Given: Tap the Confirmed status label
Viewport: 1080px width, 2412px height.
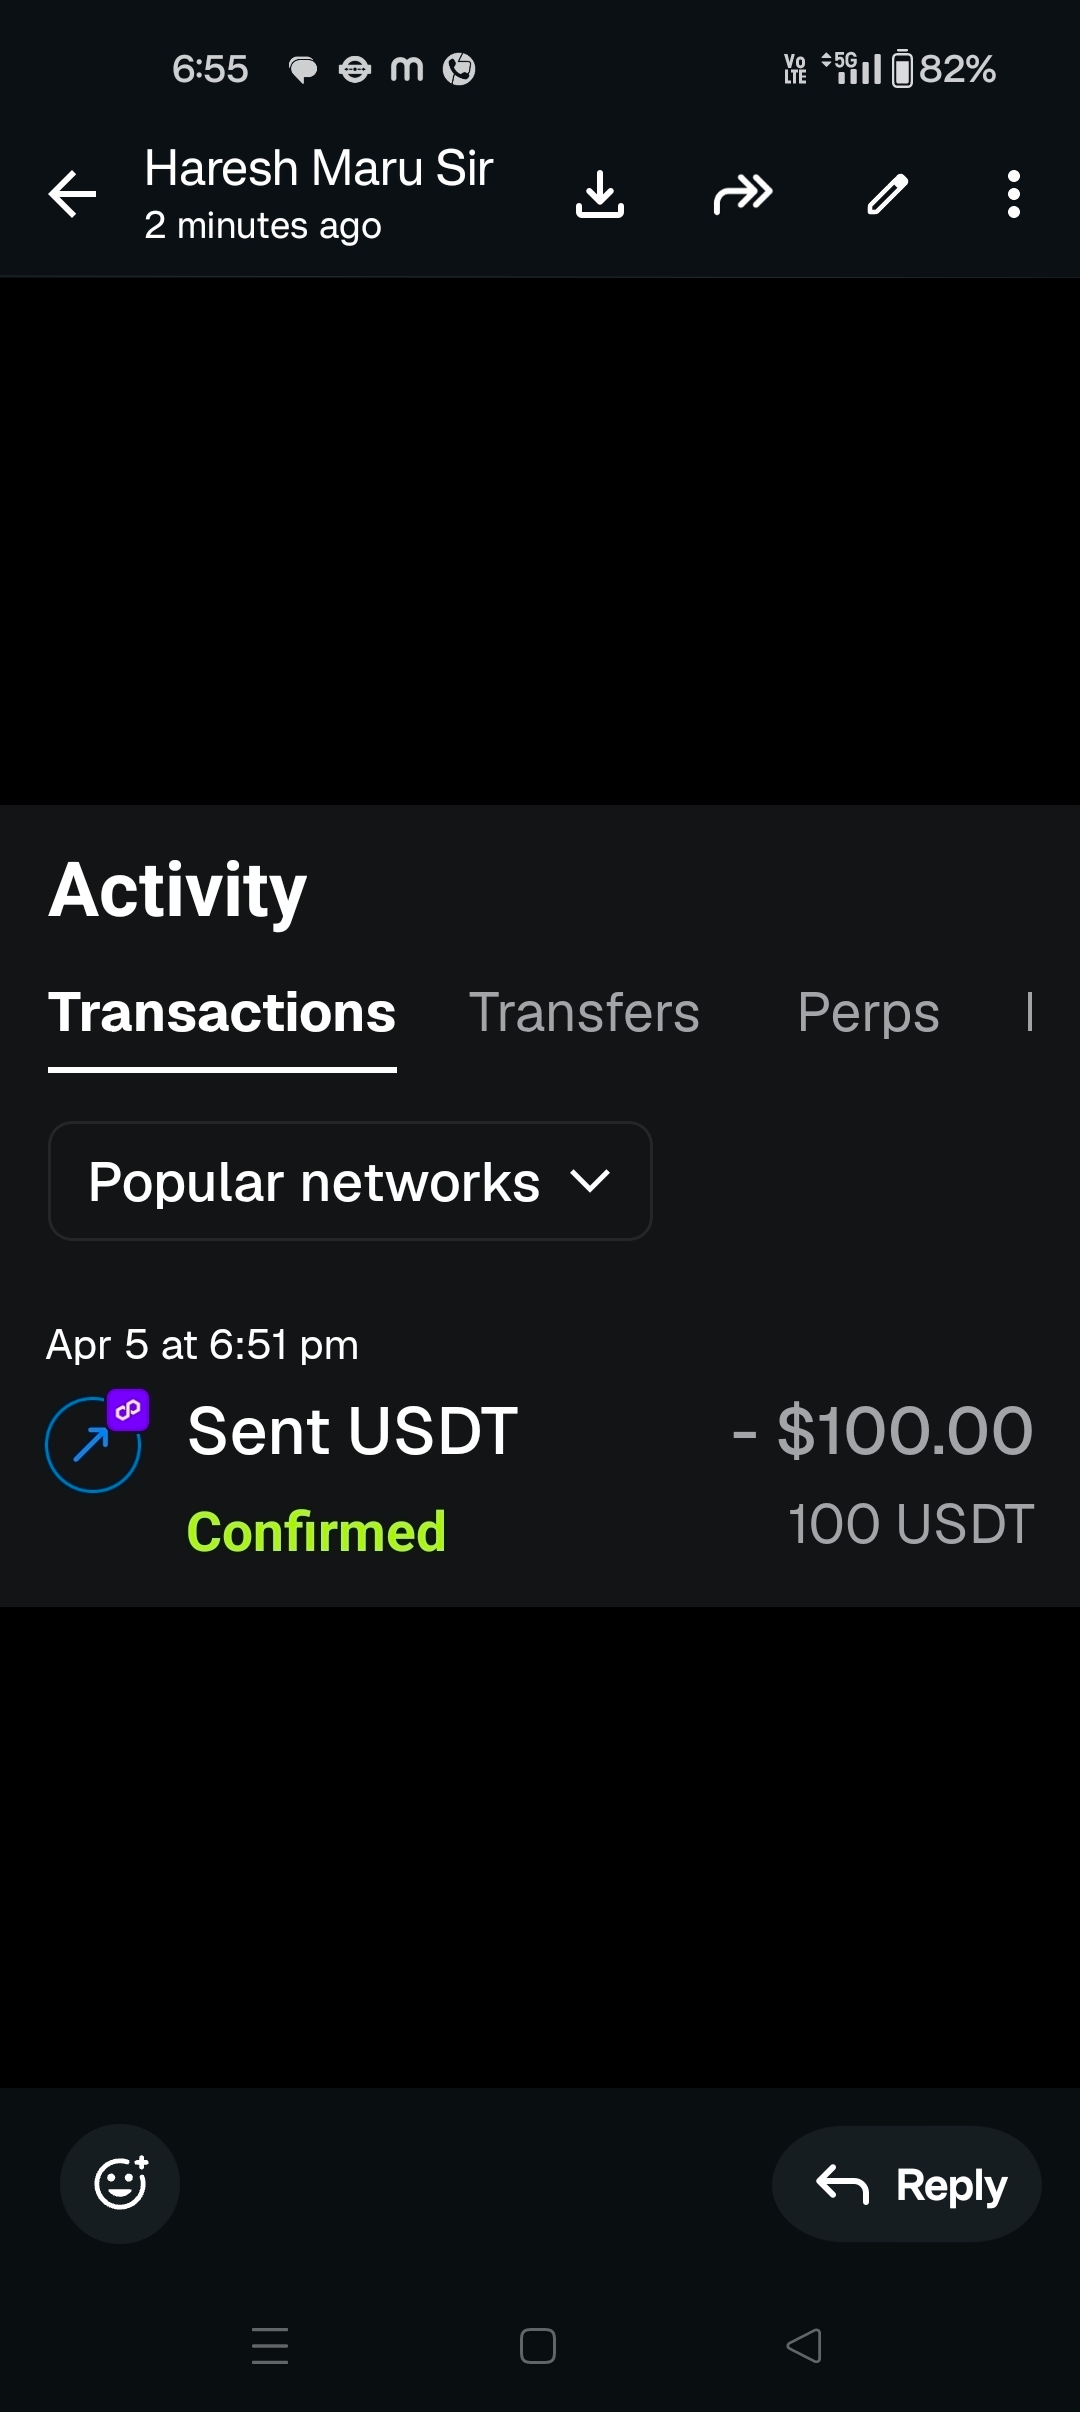Looking at the screenshot, I should coord(316,1531).
